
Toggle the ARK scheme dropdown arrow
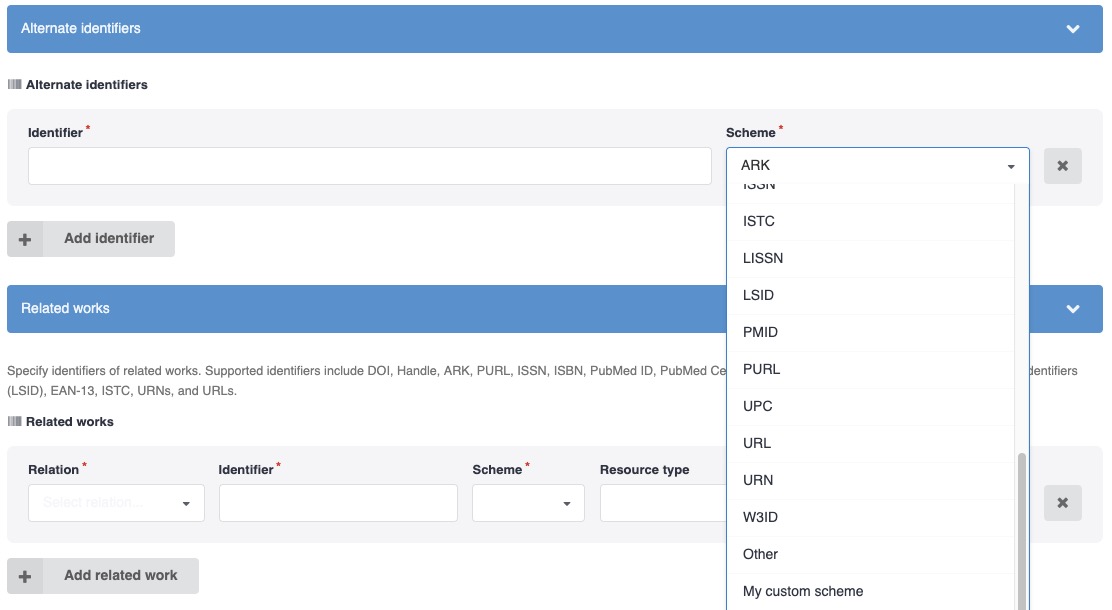click(1011, 166)
